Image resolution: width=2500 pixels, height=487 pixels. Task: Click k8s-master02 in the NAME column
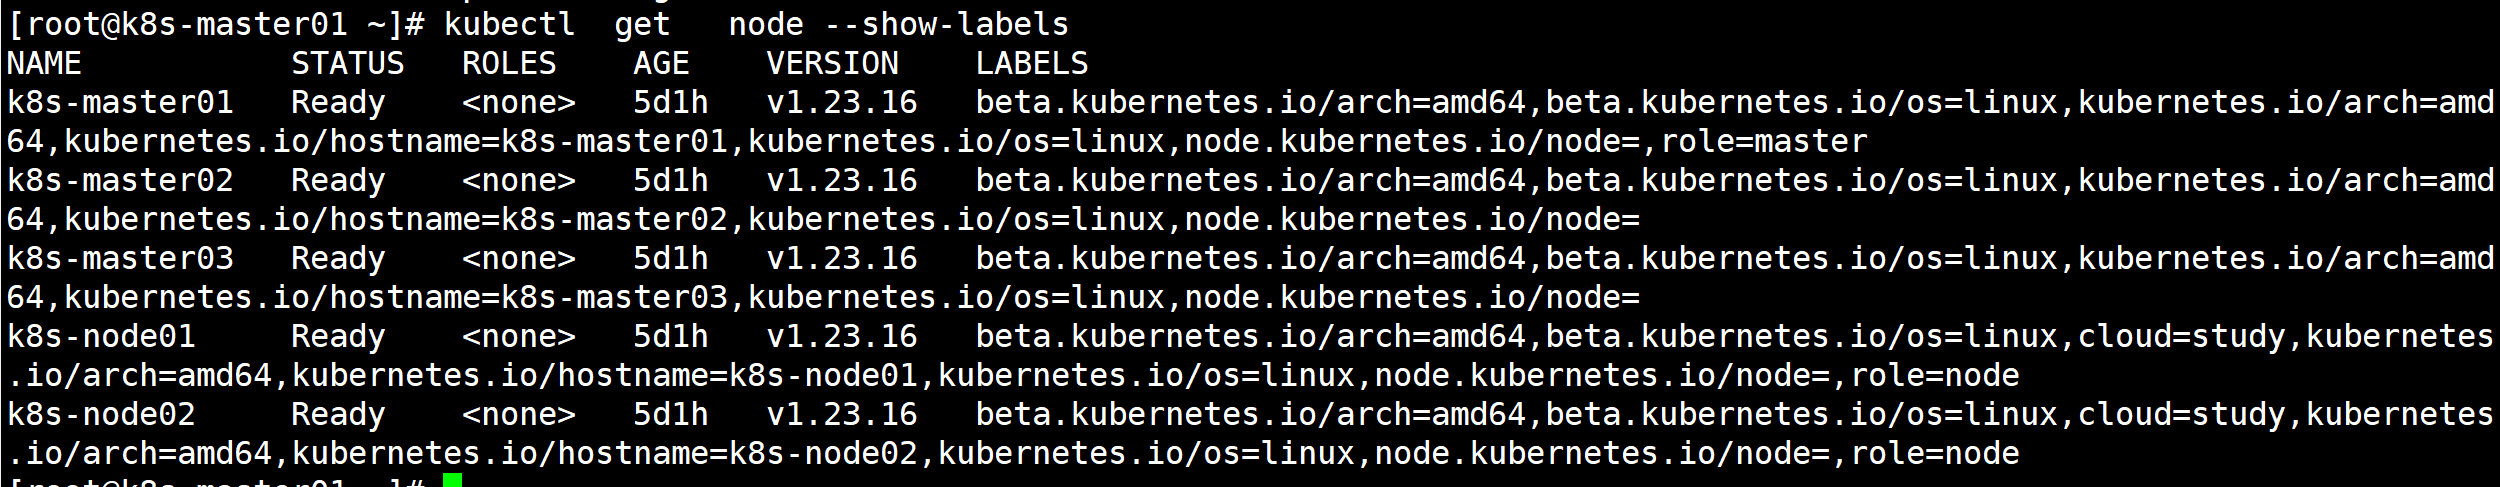120,181
